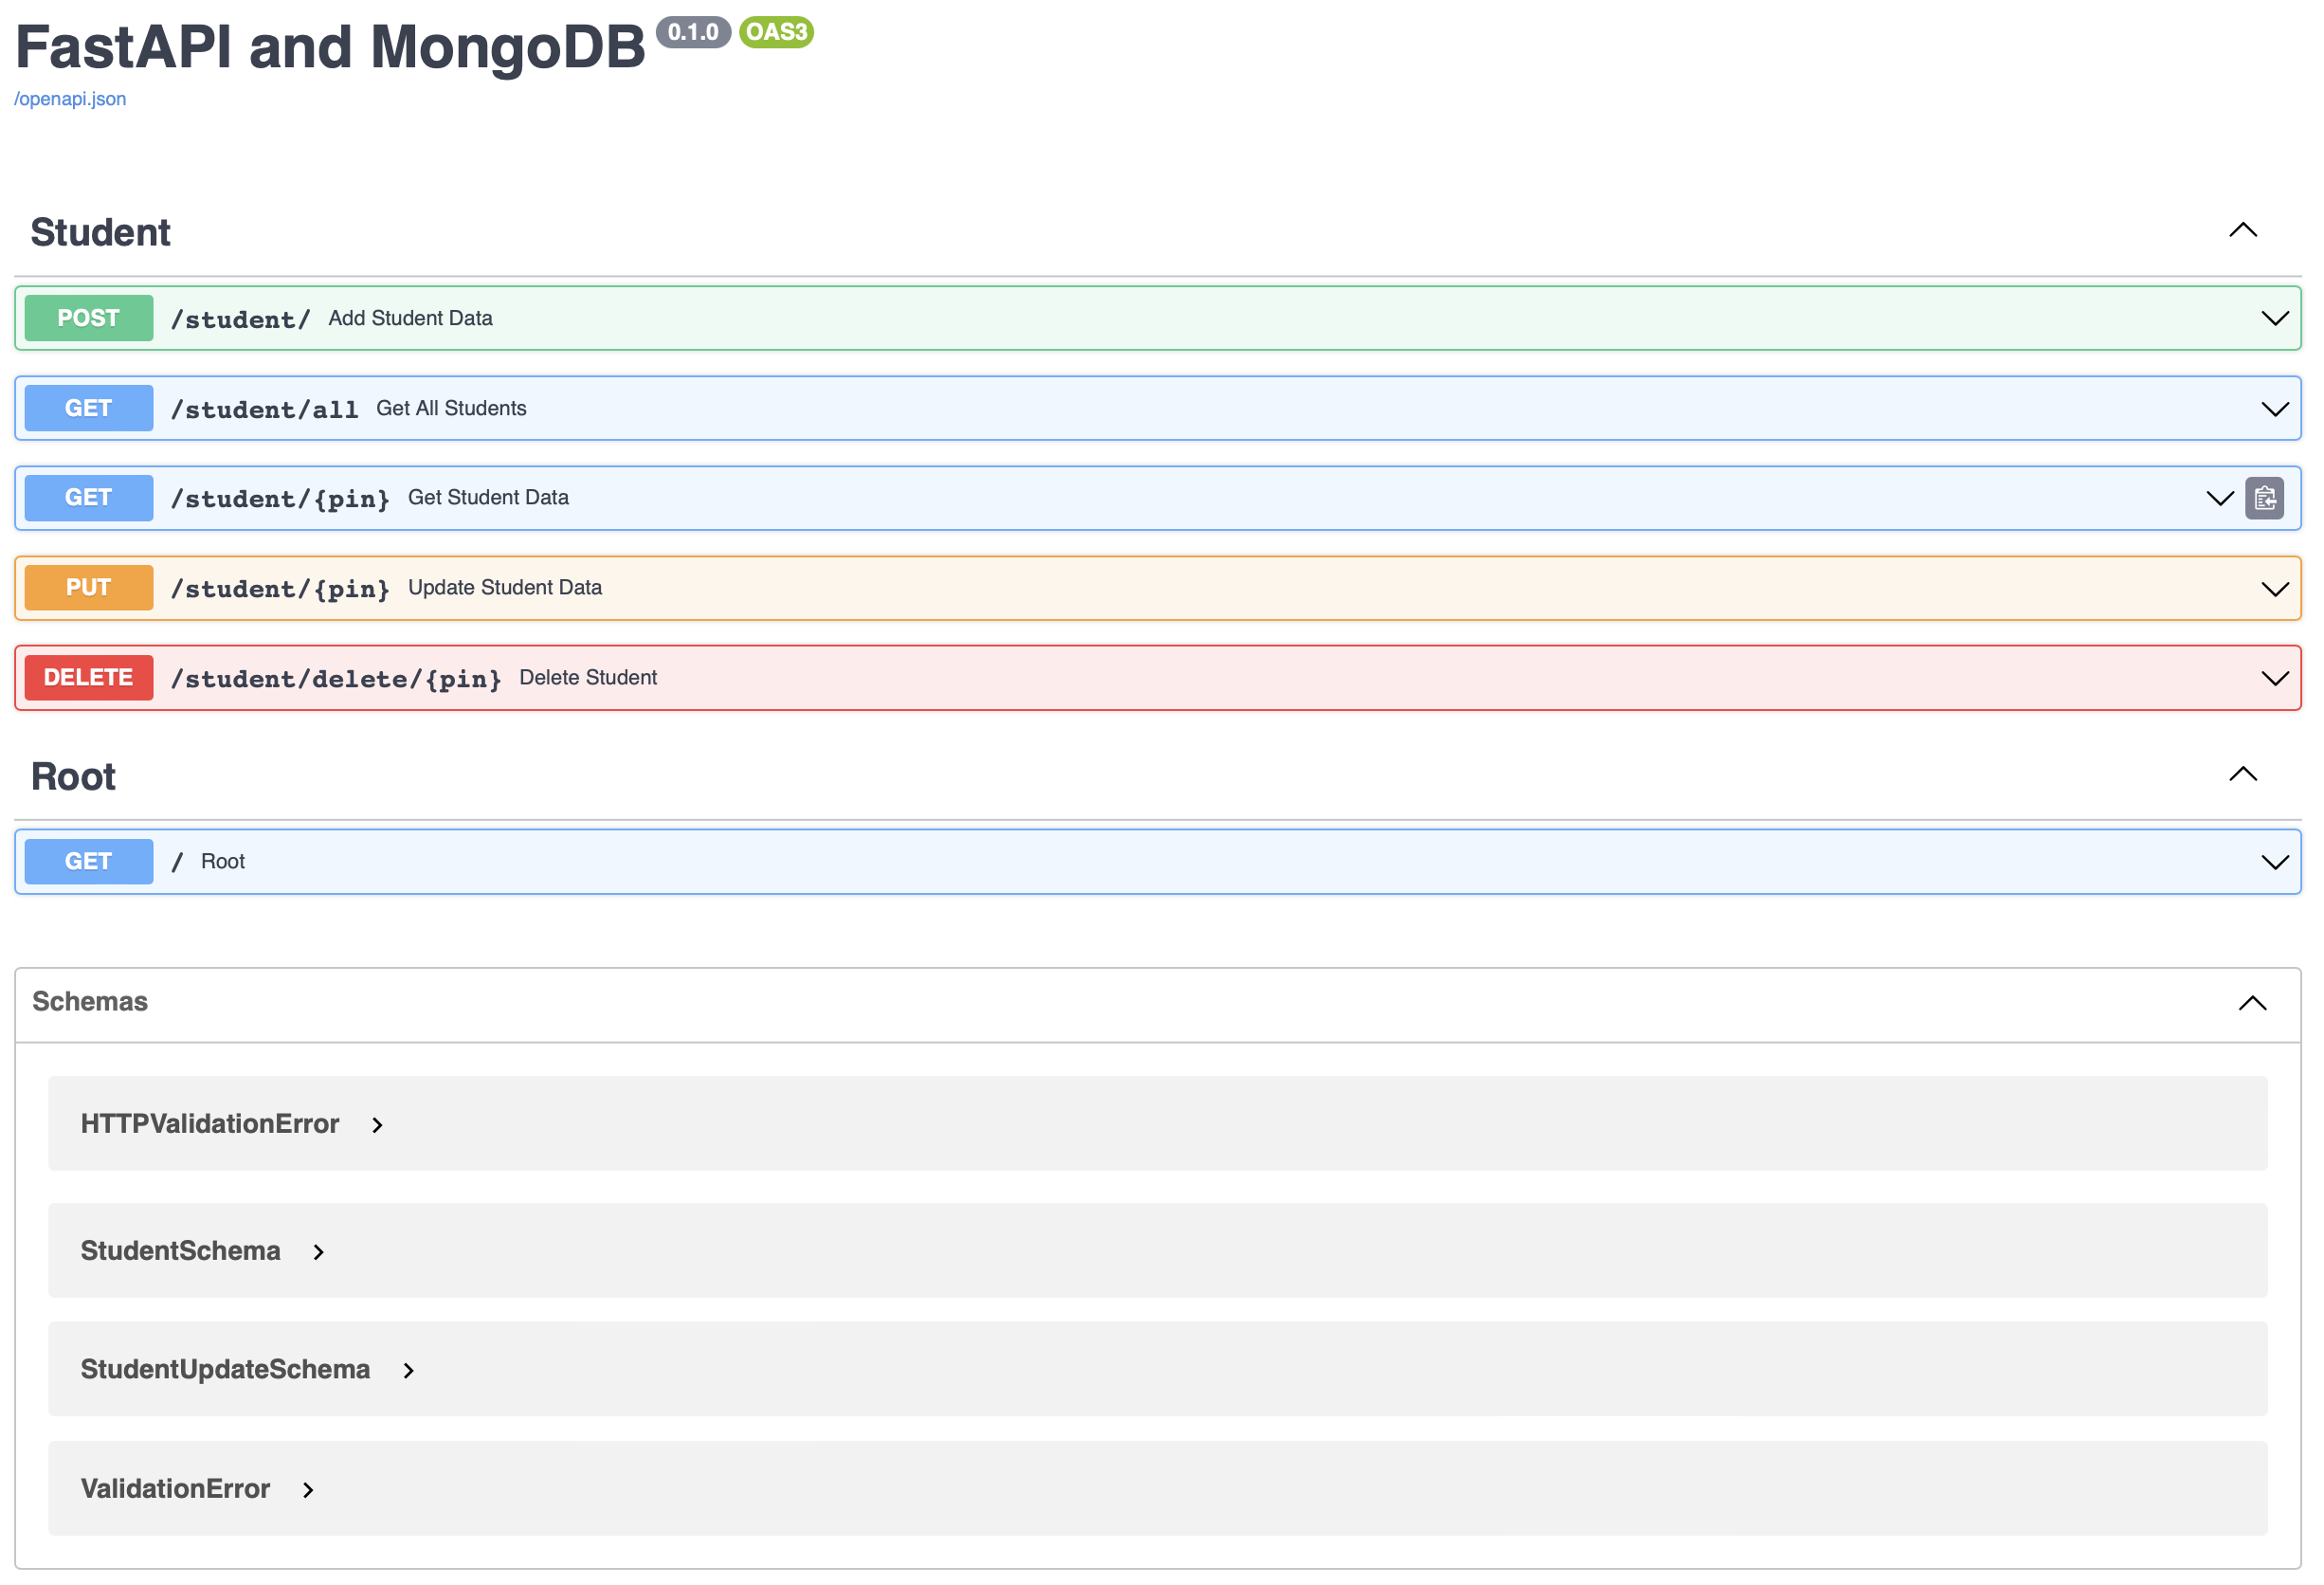
Task: Select the Student section heading
Action: 101,232
